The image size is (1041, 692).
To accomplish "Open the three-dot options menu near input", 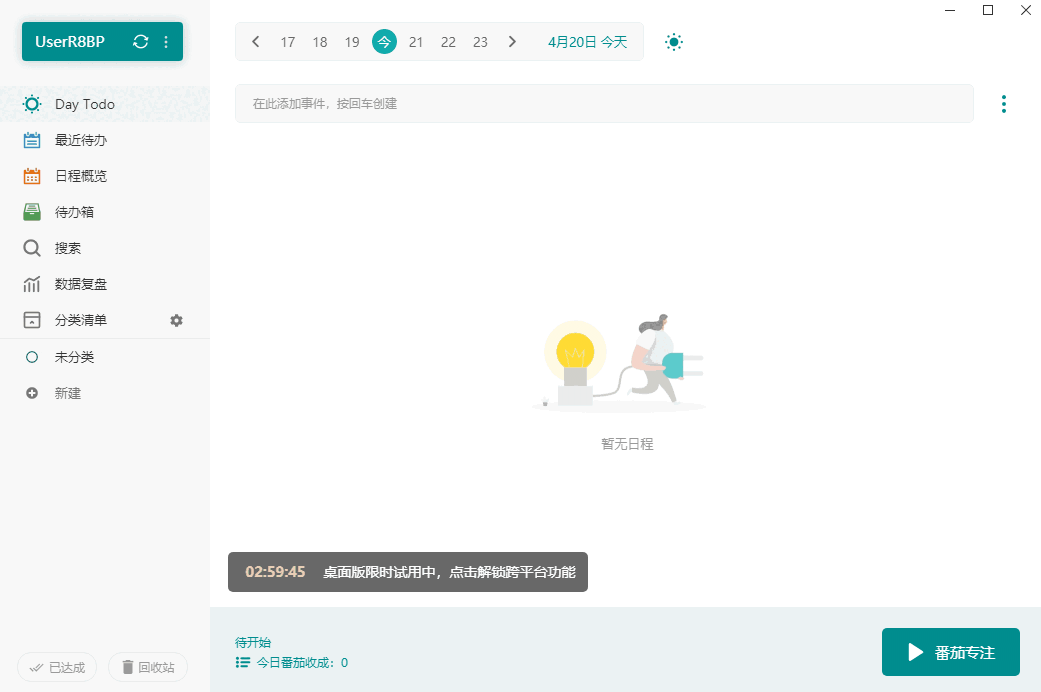I will click(1004, 103).
